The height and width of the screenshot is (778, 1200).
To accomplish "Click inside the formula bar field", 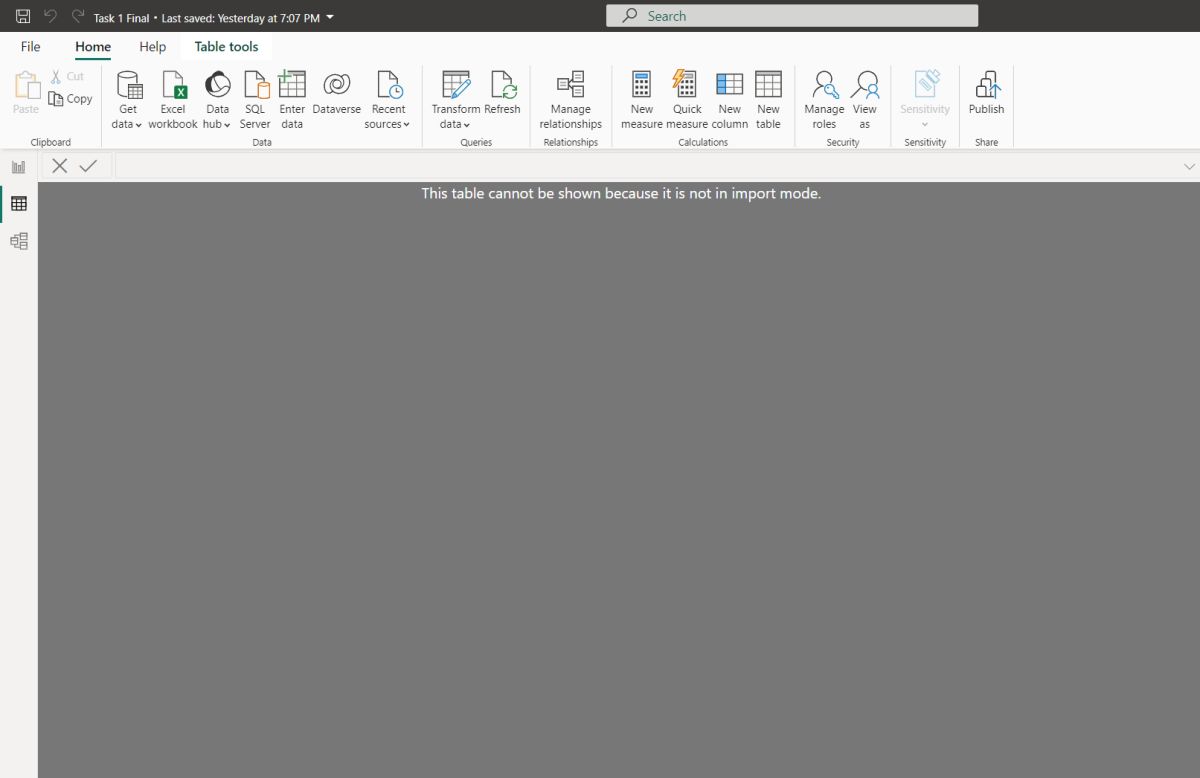I will (x=647, y=166).
